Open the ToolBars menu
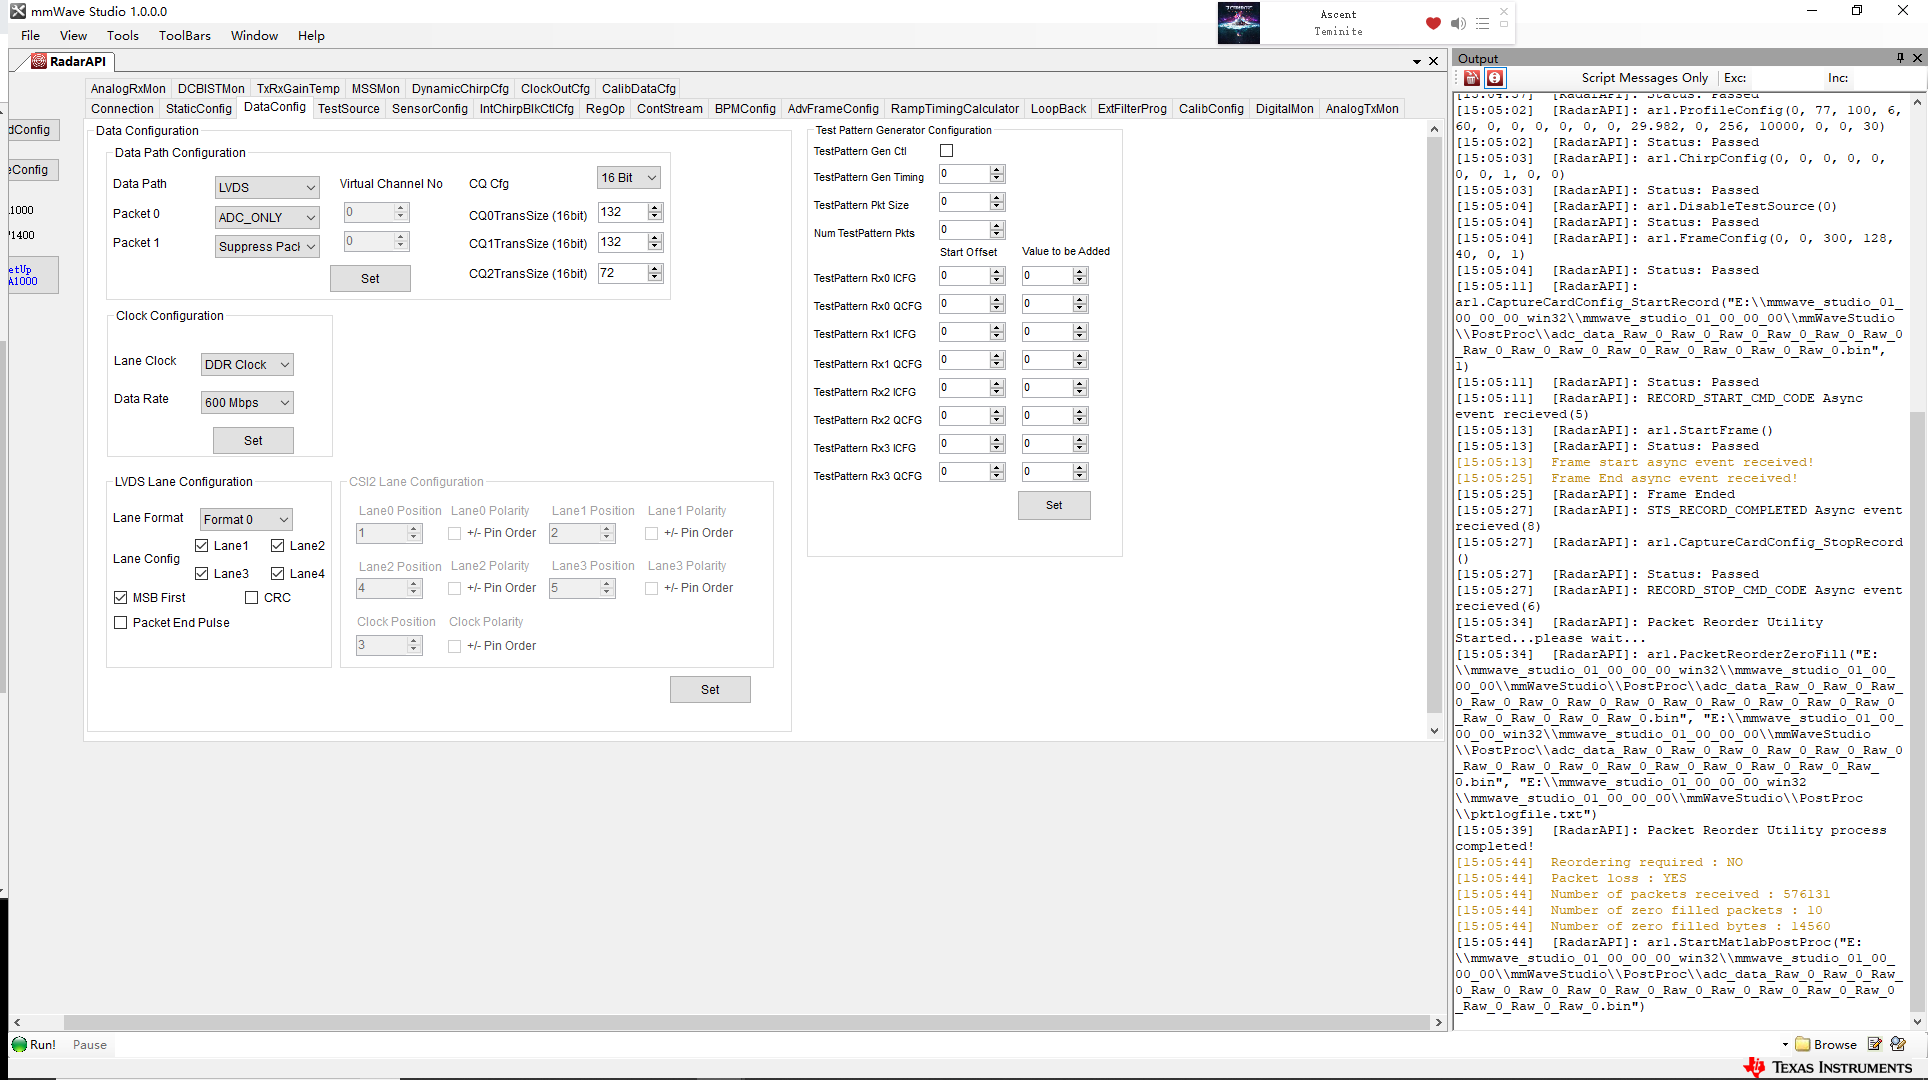 click(x=185, y=36)
